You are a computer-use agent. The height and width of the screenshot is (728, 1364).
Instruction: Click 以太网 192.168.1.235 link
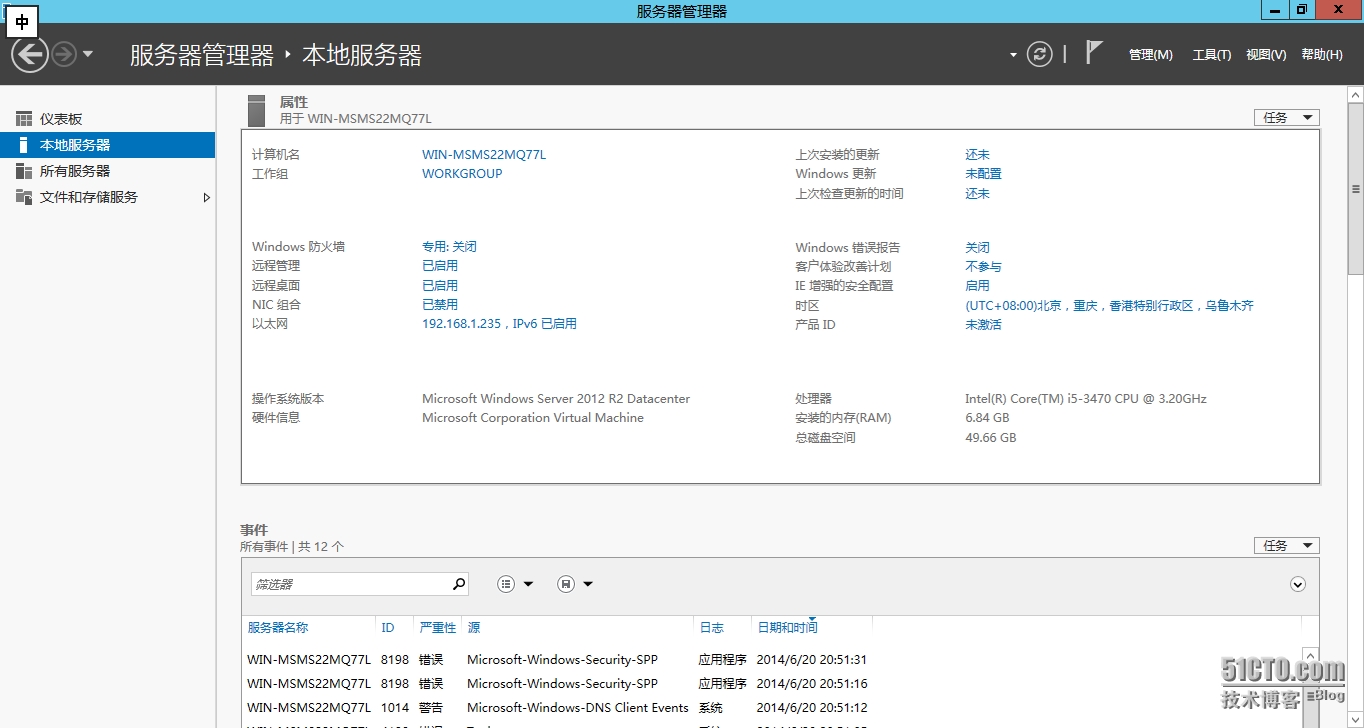[x=499, y=324]
